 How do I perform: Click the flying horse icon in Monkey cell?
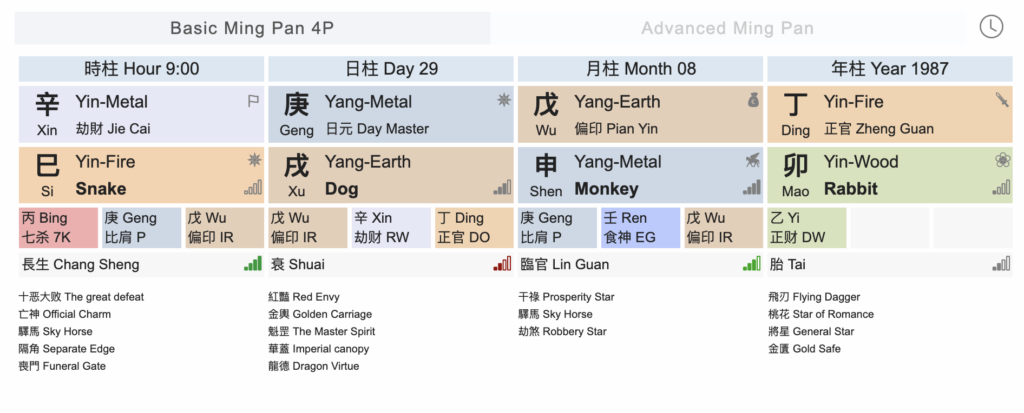(x=752, y=161)
